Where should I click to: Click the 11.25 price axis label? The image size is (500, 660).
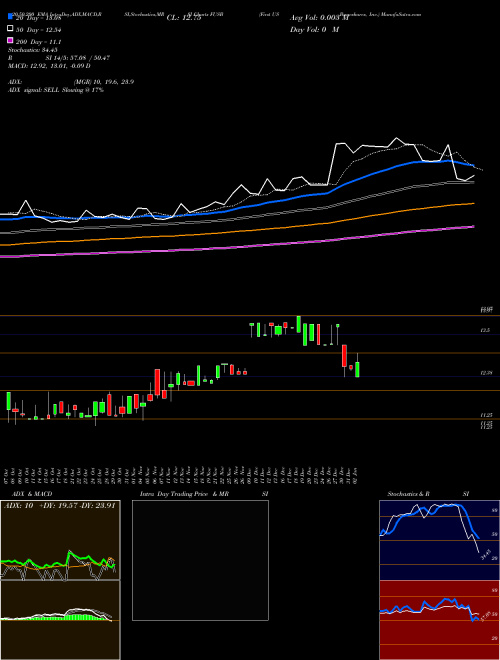(x=486, y=415)
